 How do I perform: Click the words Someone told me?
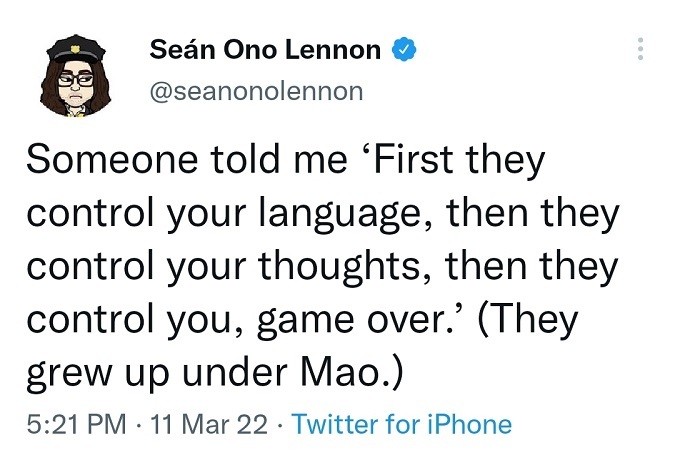pos(187,159)
